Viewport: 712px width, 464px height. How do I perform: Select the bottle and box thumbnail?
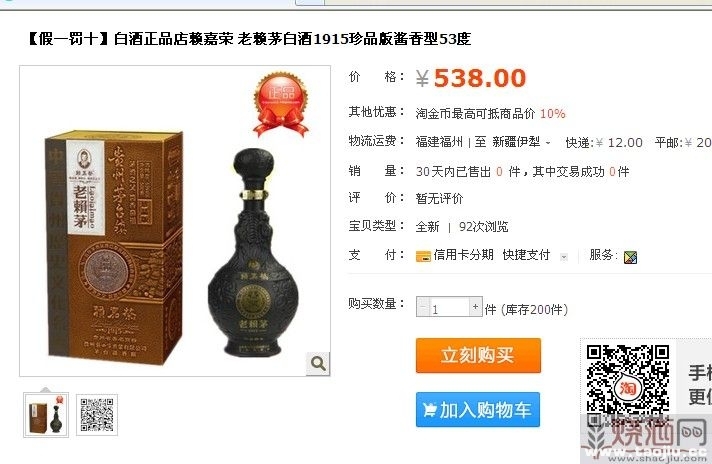pos(46,415)
